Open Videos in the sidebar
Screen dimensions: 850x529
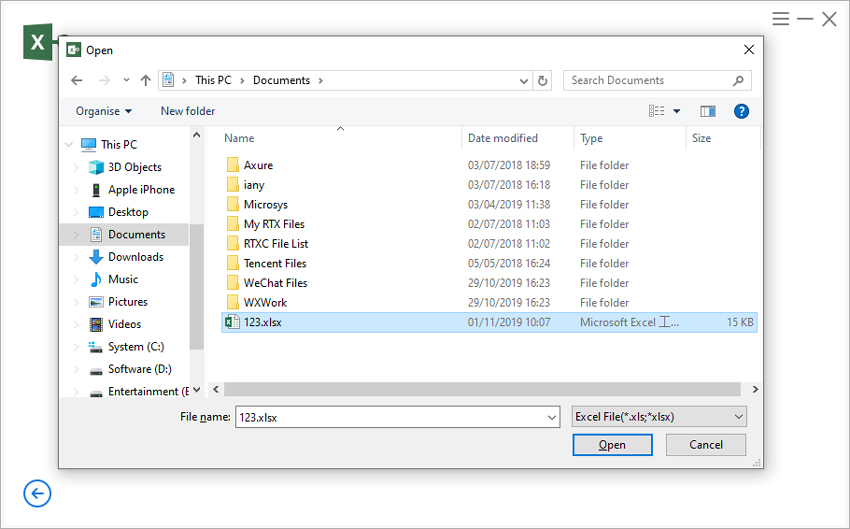coord(124,324)
